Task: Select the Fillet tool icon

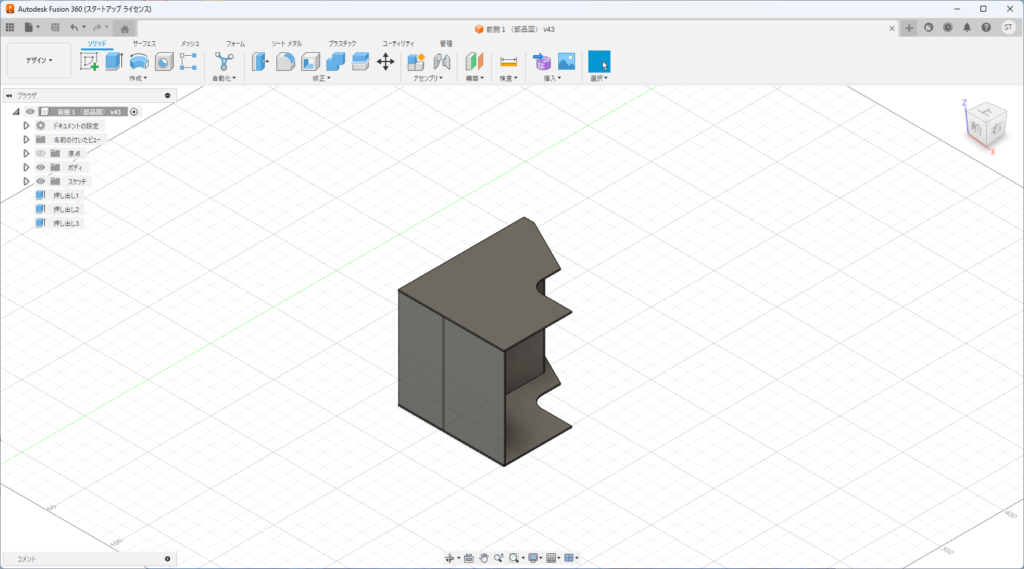Action: [x=285, y=61]
